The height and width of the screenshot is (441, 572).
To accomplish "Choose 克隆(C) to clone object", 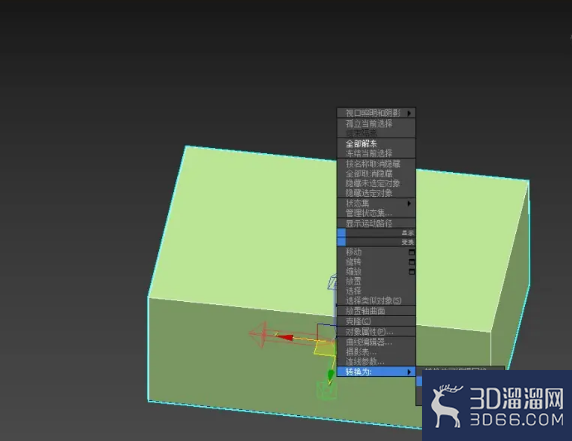I will pyautogui.click(x=376, y=321).
